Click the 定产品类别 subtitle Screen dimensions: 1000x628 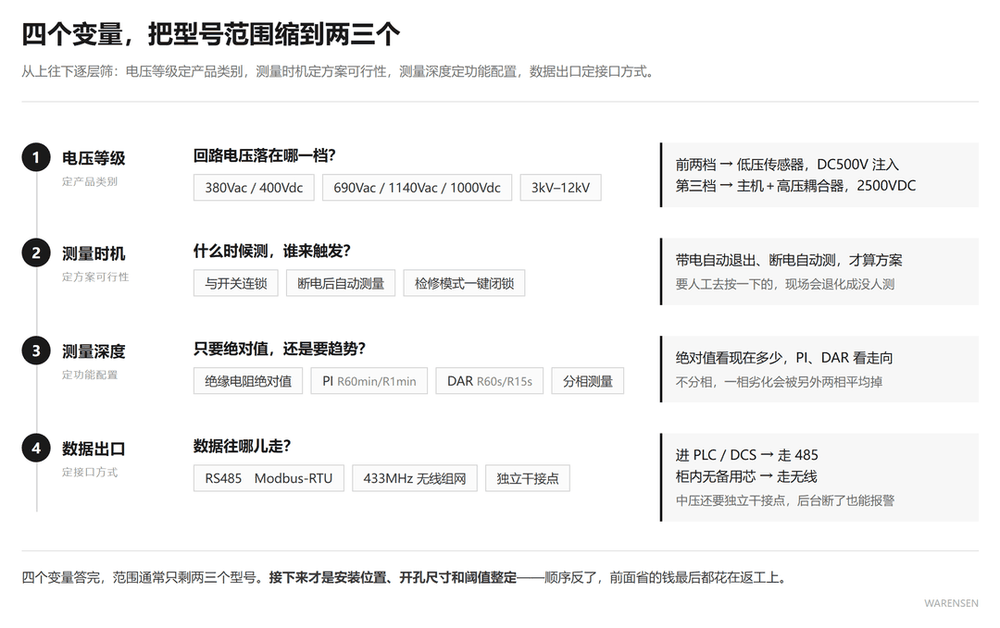click(x=90, y=182)
